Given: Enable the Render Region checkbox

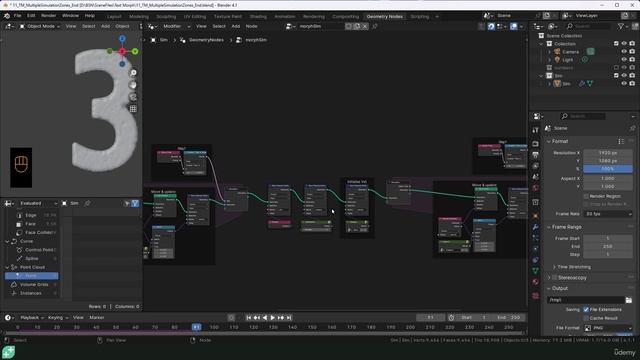Looking at the screenshot, I should click(586, 196).
